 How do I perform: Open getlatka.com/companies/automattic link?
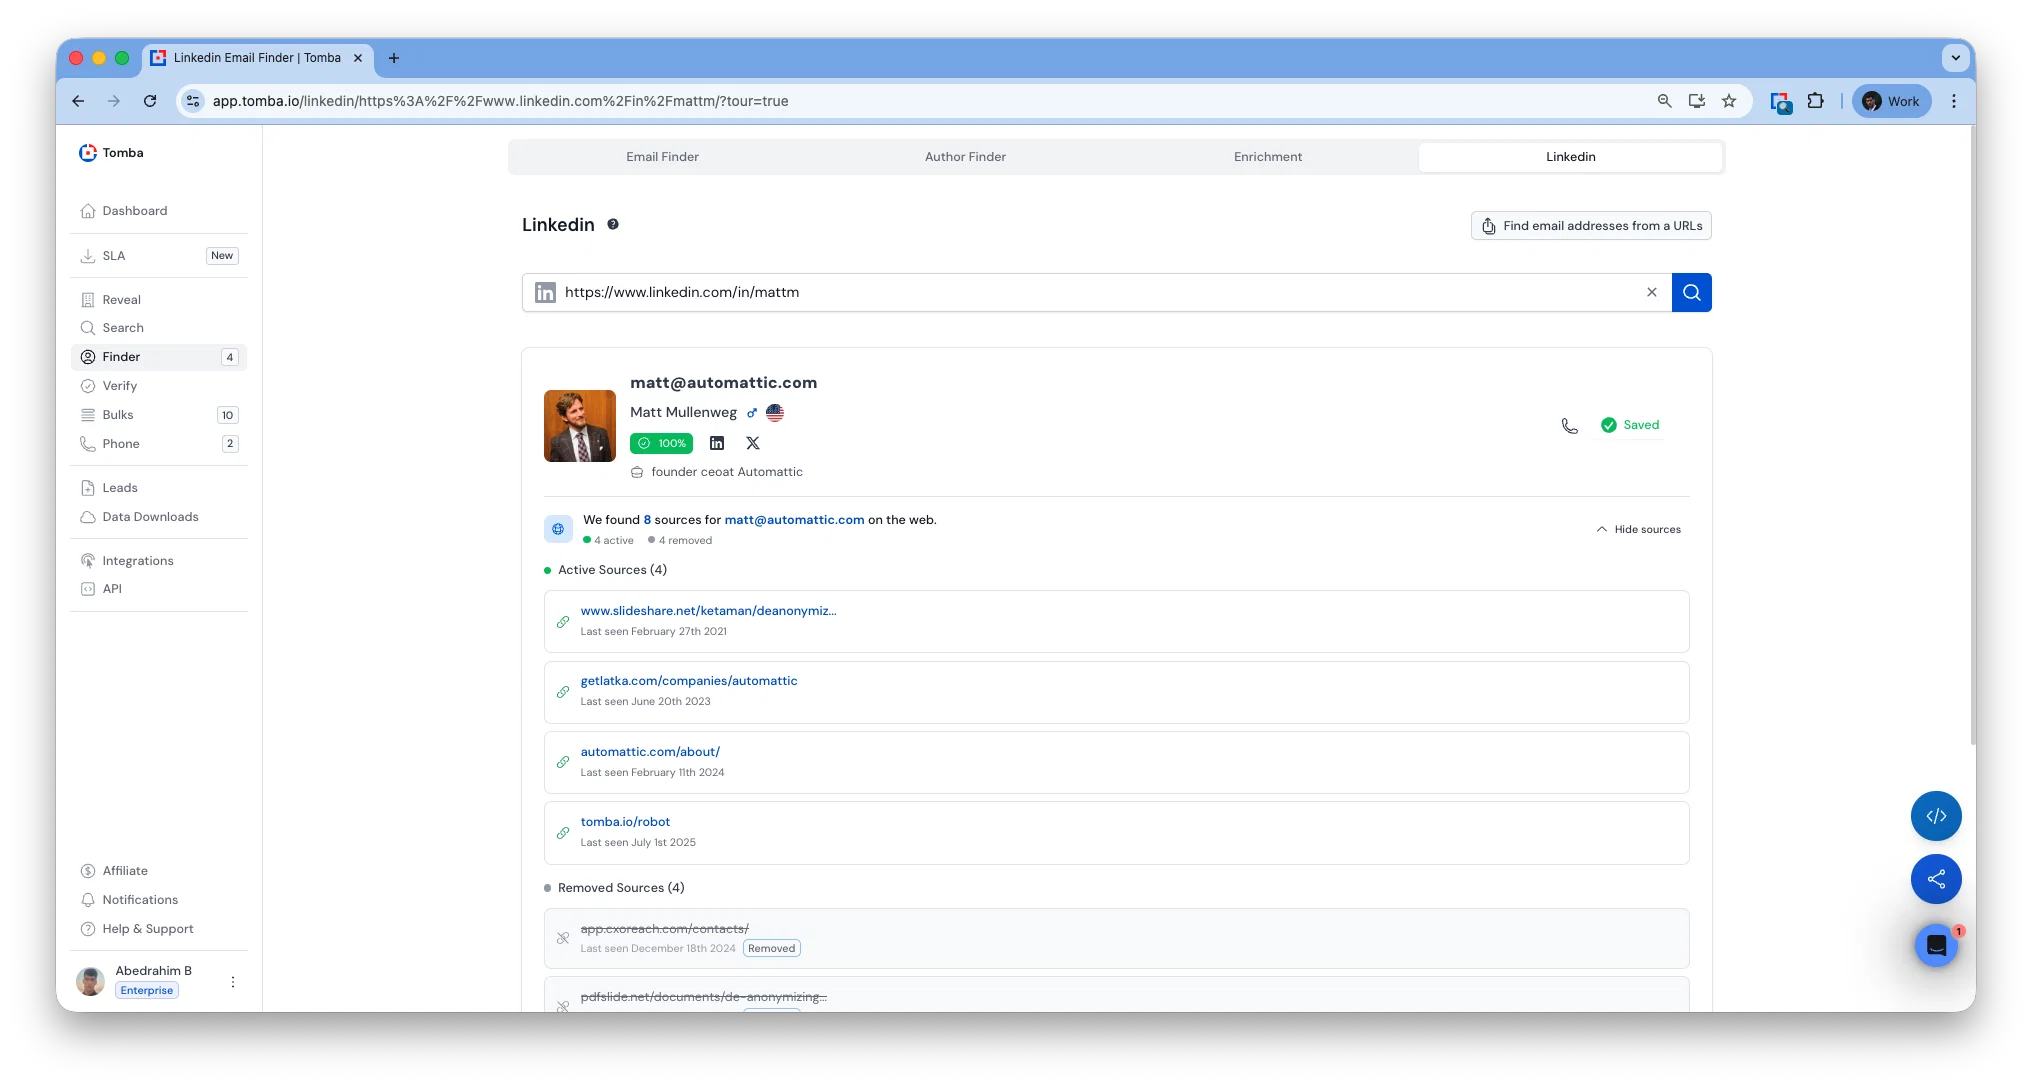[x=689, y=681]
